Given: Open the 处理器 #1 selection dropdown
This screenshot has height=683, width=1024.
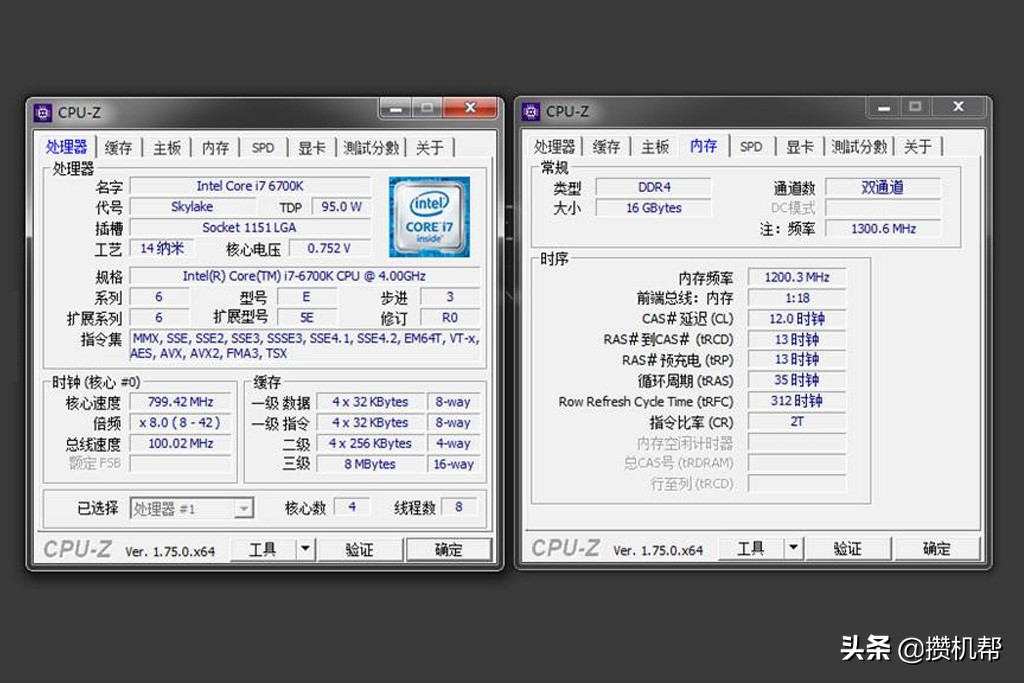Looking at the screenshot, I should click(x=243, y=508).
